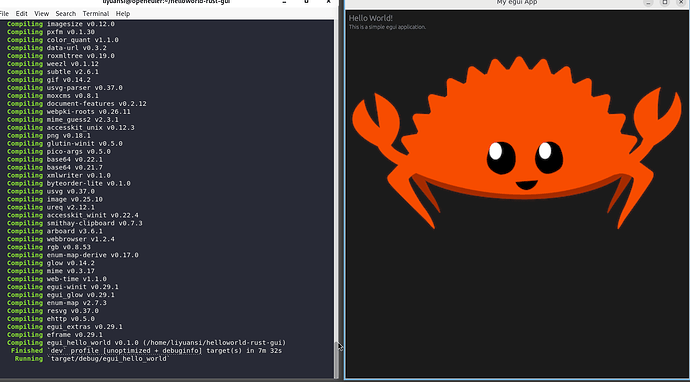Open the Terminal menu
Image resolution: width=690 pixels, height=382 pixels.
pyautogui.click(x=95, y=14)
